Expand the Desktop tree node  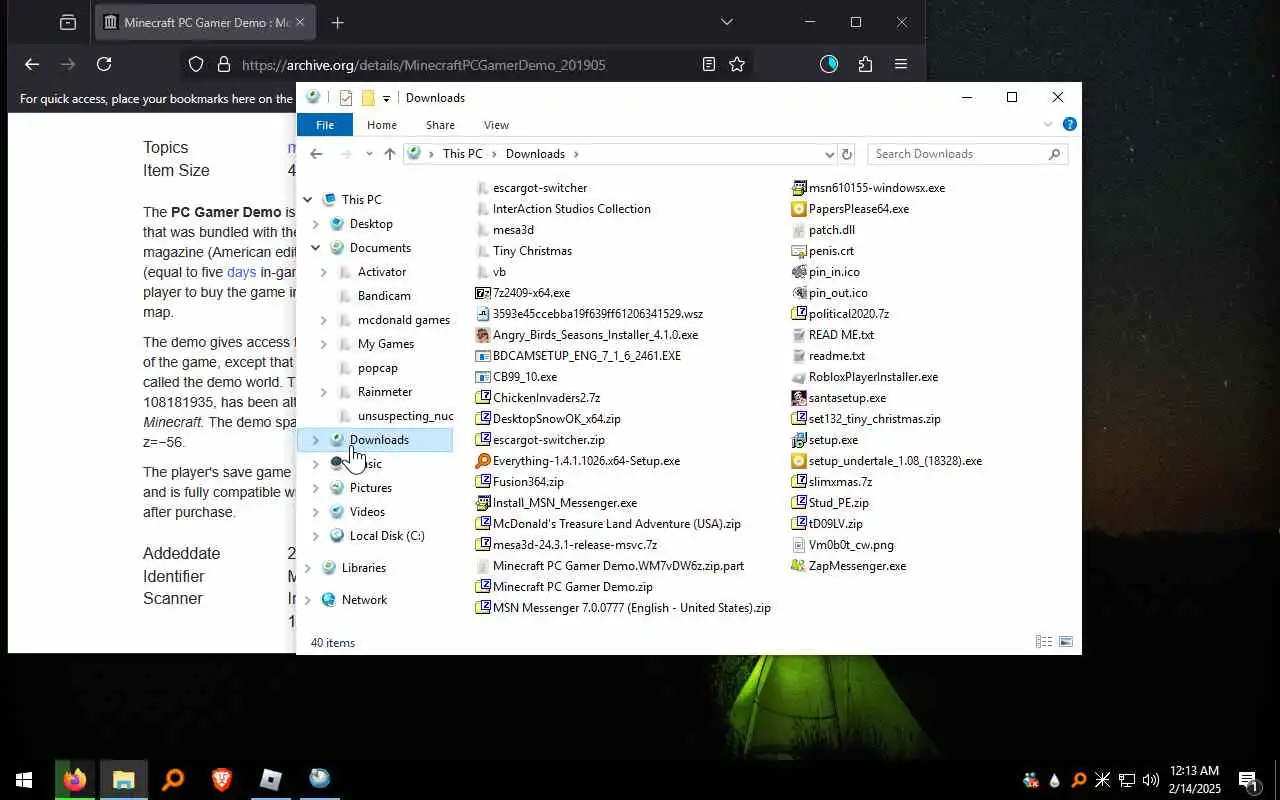[315, 224]
